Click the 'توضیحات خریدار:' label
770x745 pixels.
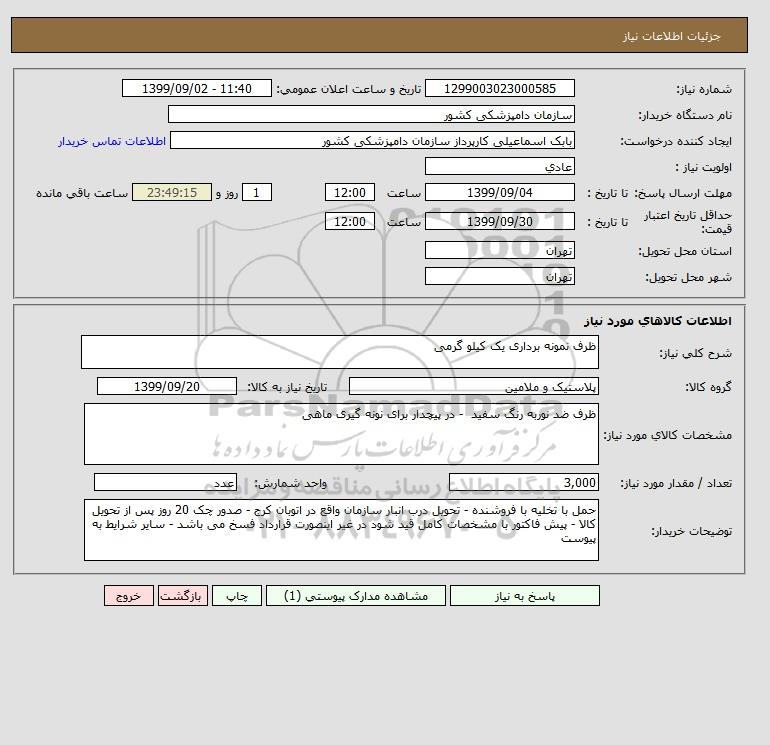[x=691, y=531]
